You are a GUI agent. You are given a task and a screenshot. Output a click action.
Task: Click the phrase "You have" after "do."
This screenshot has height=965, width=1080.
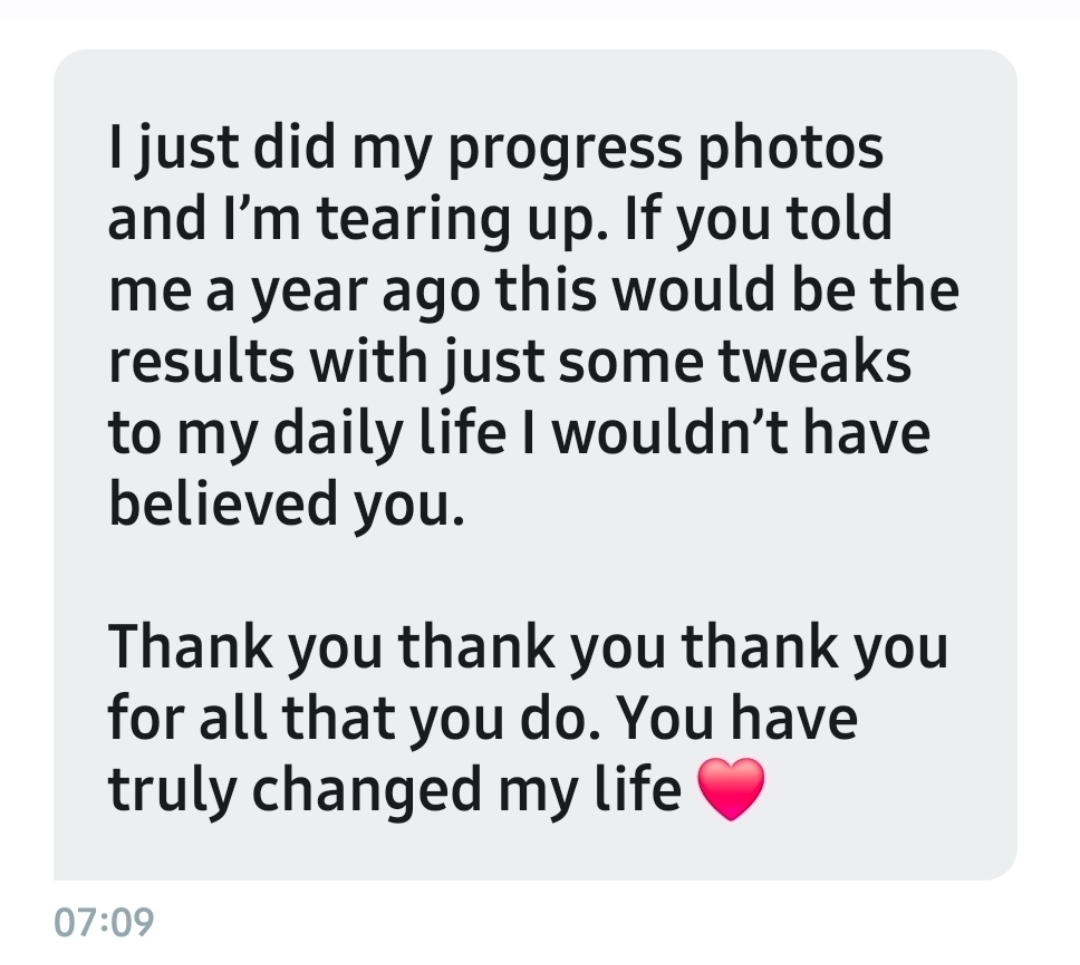tap(736, 718)
